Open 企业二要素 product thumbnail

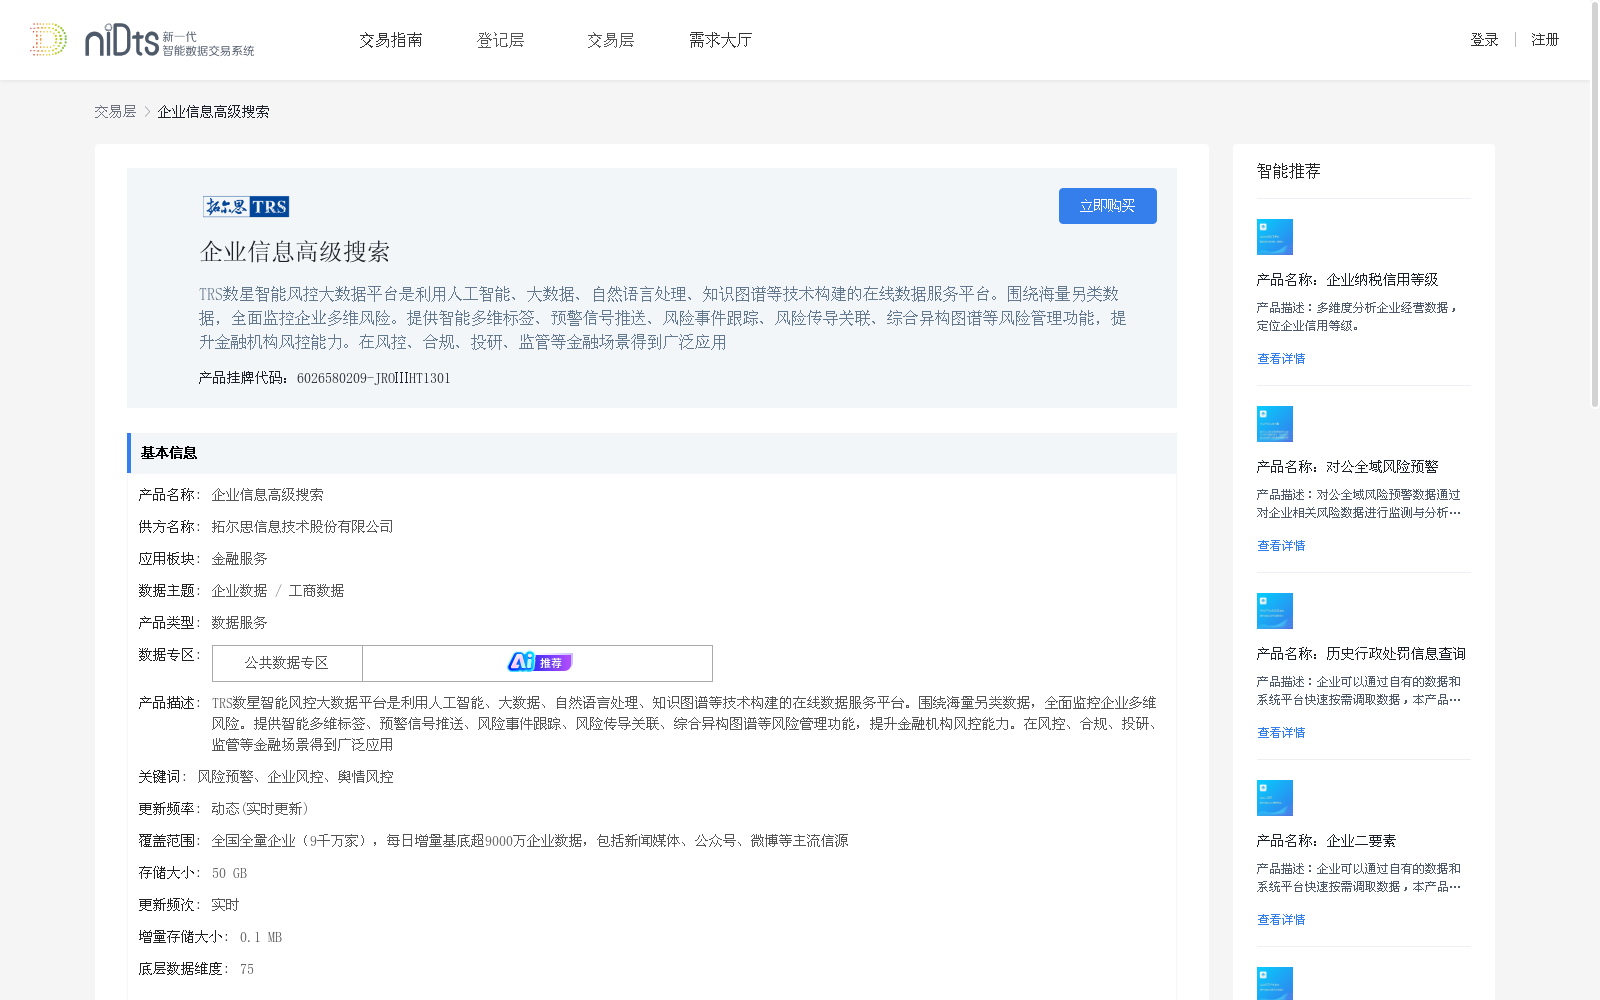click(x=1275, y=798)
